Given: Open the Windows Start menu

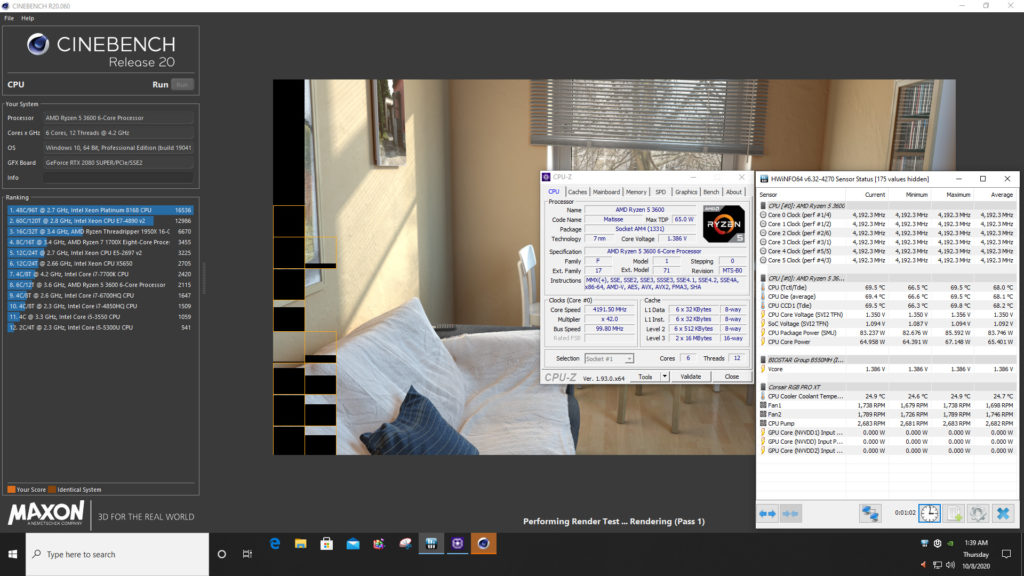Looking at the screenshot, I should pyautogui.click(x=12, y=554).
